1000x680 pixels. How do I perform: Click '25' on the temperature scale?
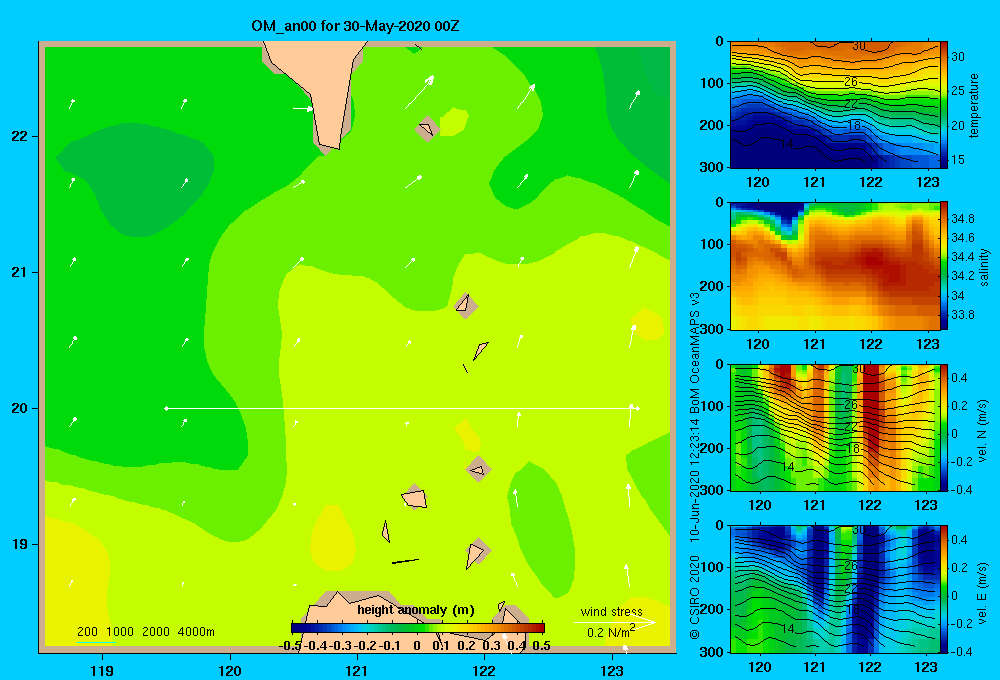[x=958, y=91]
